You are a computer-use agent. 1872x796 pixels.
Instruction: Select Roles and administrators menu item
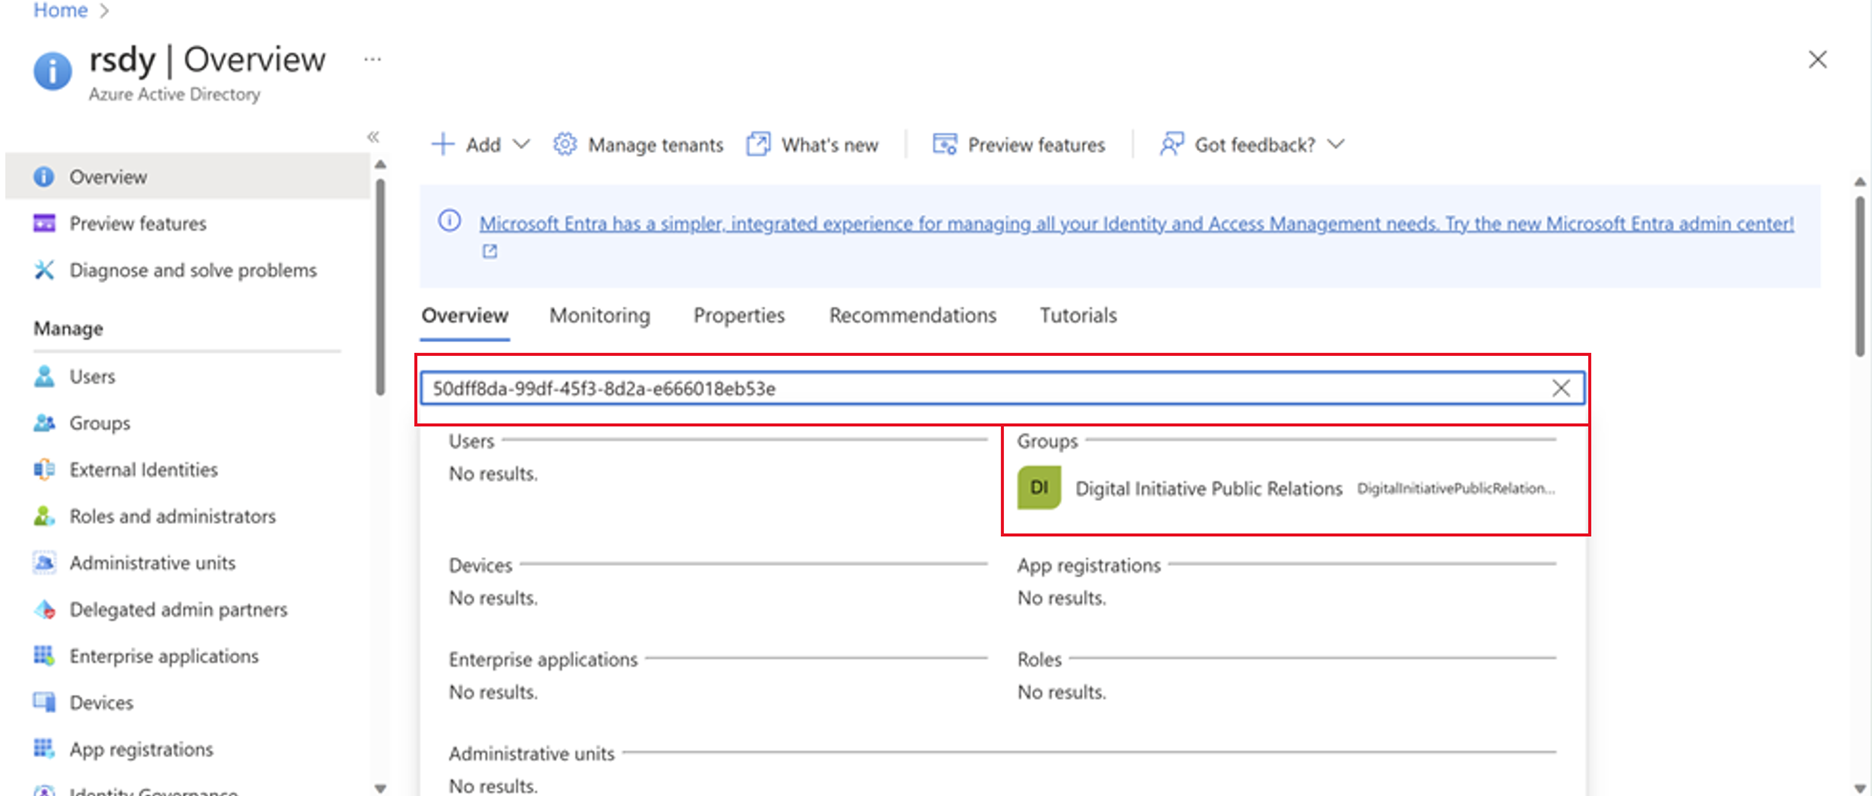pyautogui.click(x=172, y=516)
